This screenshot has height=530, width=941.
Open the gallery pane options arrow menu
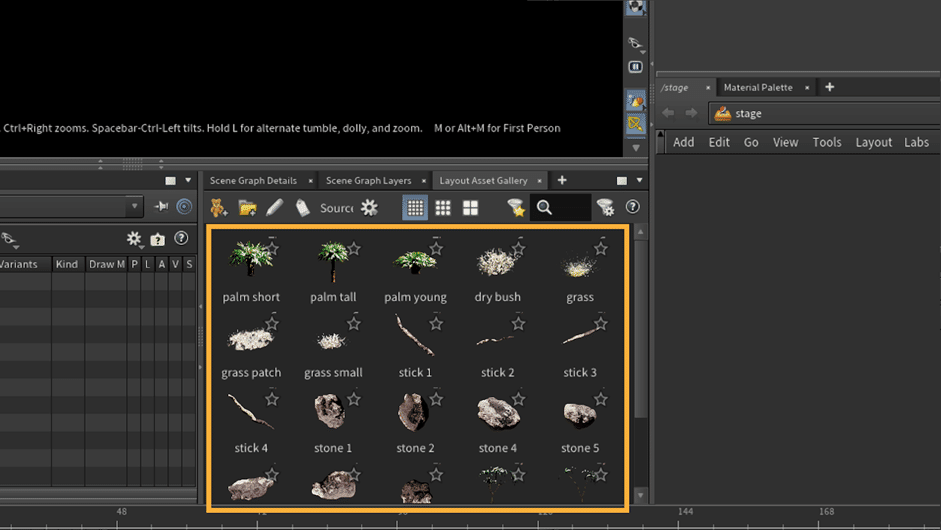point(640,181)
